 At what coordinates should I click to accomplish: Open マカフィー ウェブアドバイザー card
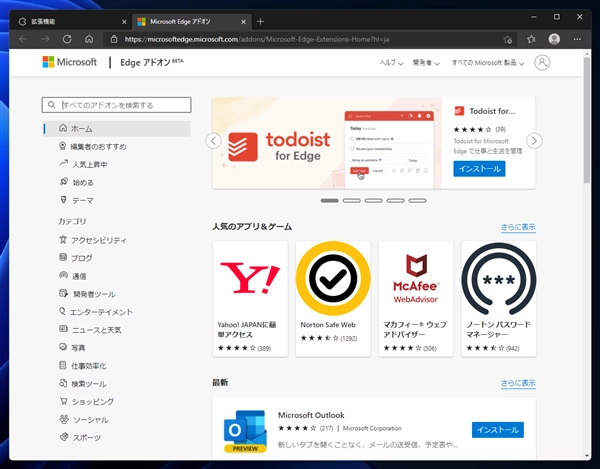[x=416, y=299]
